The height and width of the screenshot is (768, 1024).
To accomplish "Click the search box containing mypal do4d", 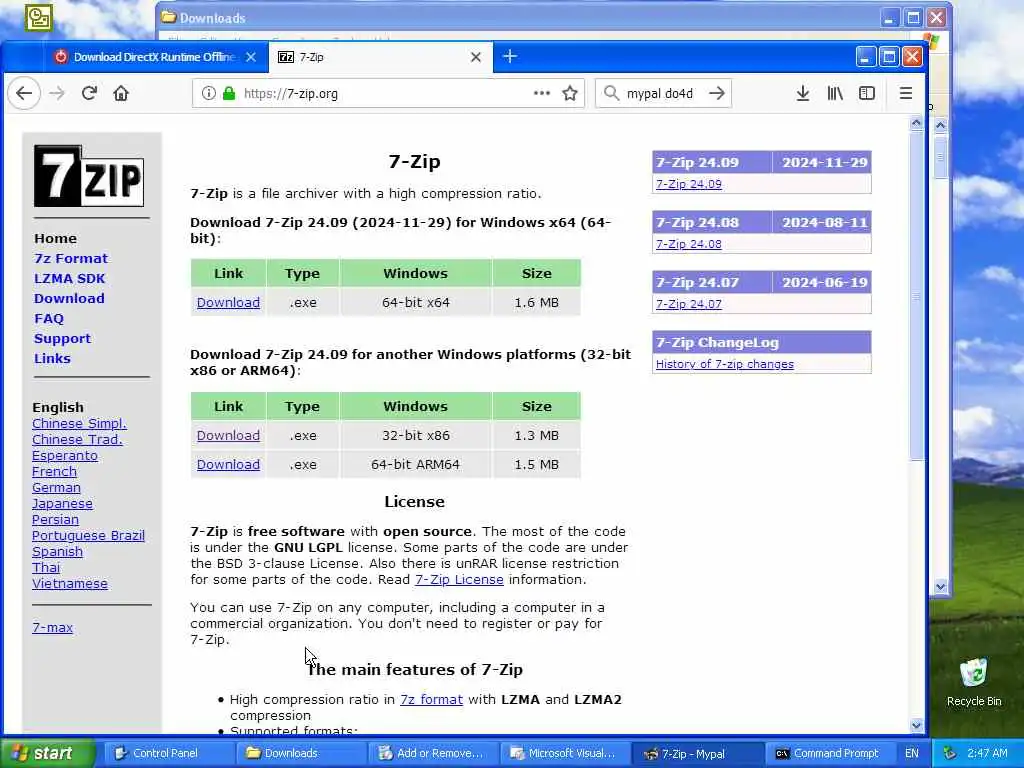I will coord(663,93).
